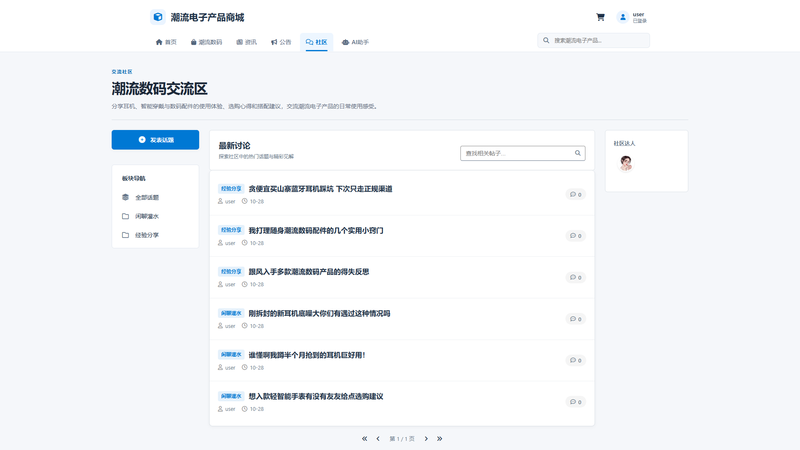Click the post search magnifier icon
This screenshot has height=450, width=800.
(x=578, y=153)
